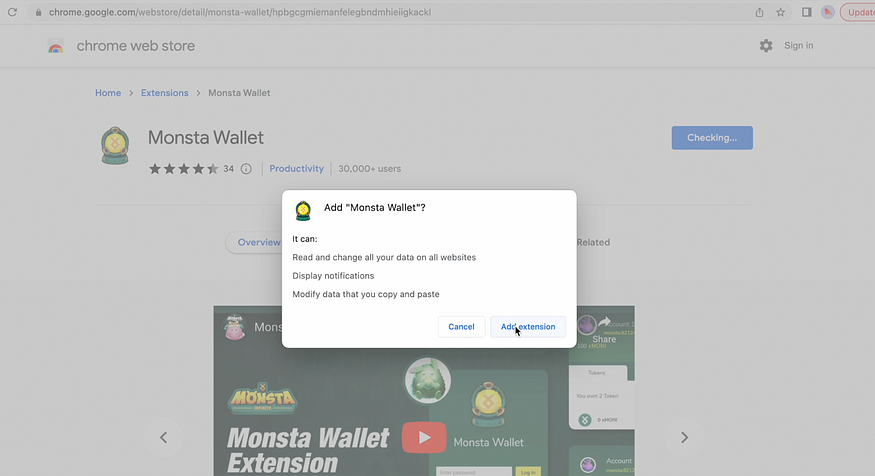Image resolution: width=875 pixels, height=476 pixels.
Task: Click the Display notifications permission text
Action: click(333, 276)
